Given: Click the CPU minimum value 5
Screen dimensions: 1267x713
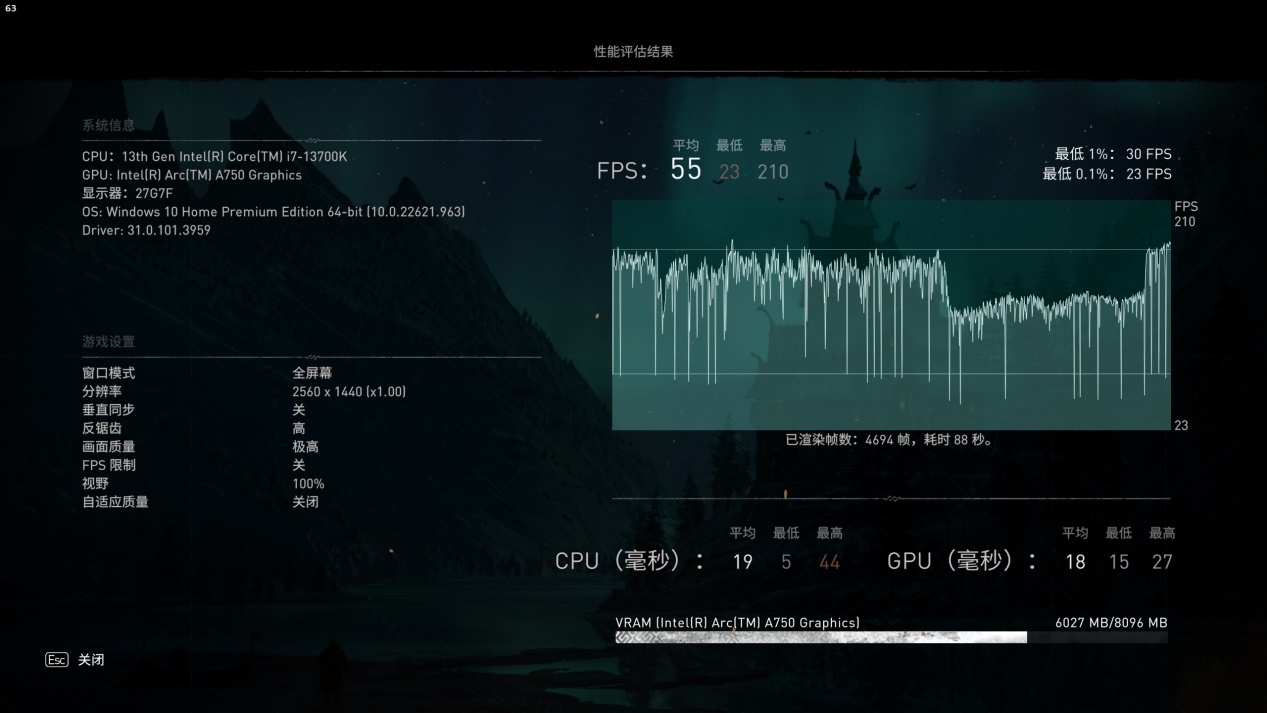Looking at the screenshot, I should point(786,562).
